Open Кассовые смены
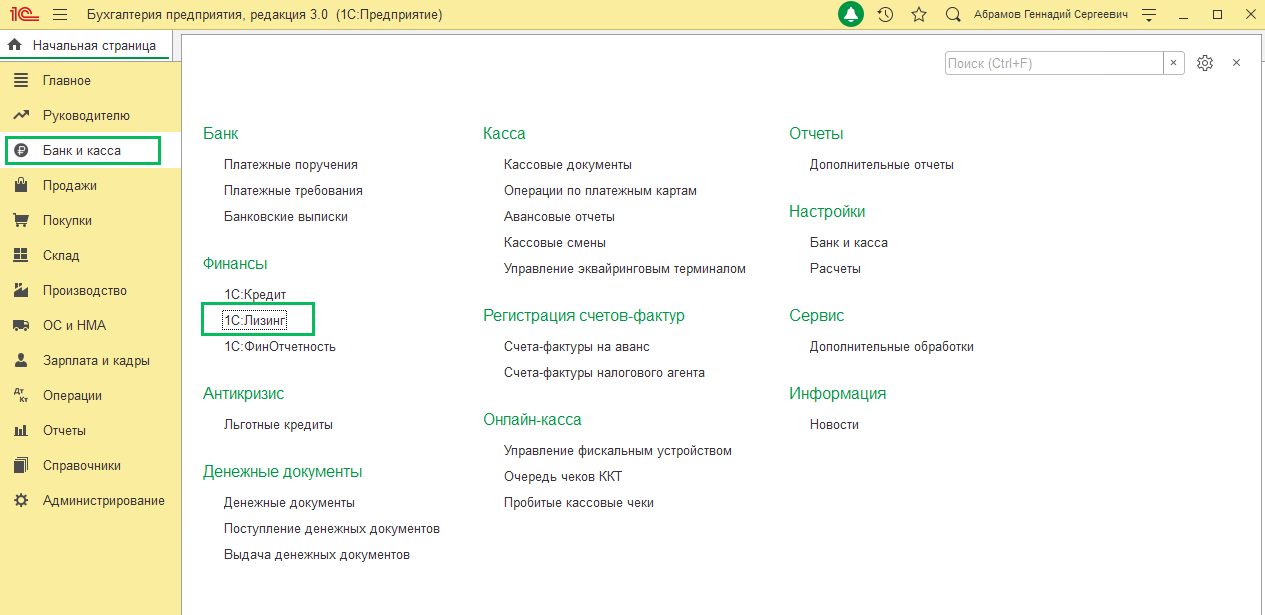This screenshot has width=1265, height=615. coord(555,243)
